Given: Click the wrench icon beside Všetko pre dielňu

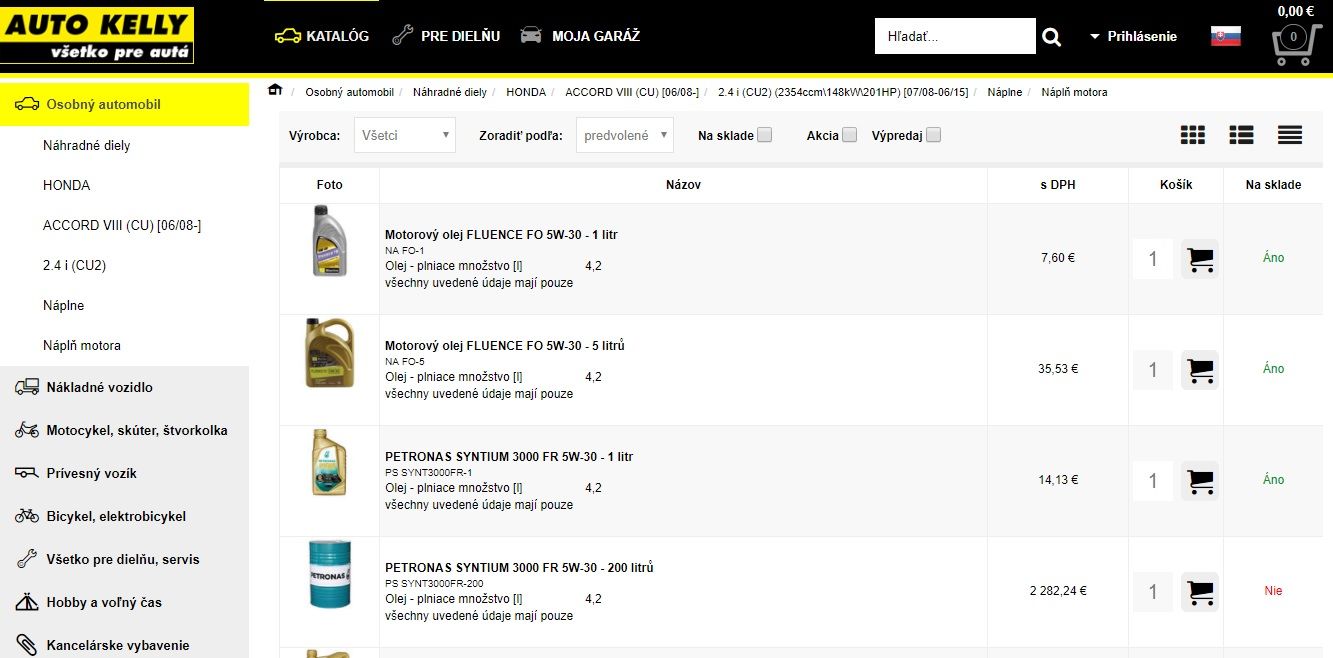Looking at the screenshot, I should (x=27, y=559).
